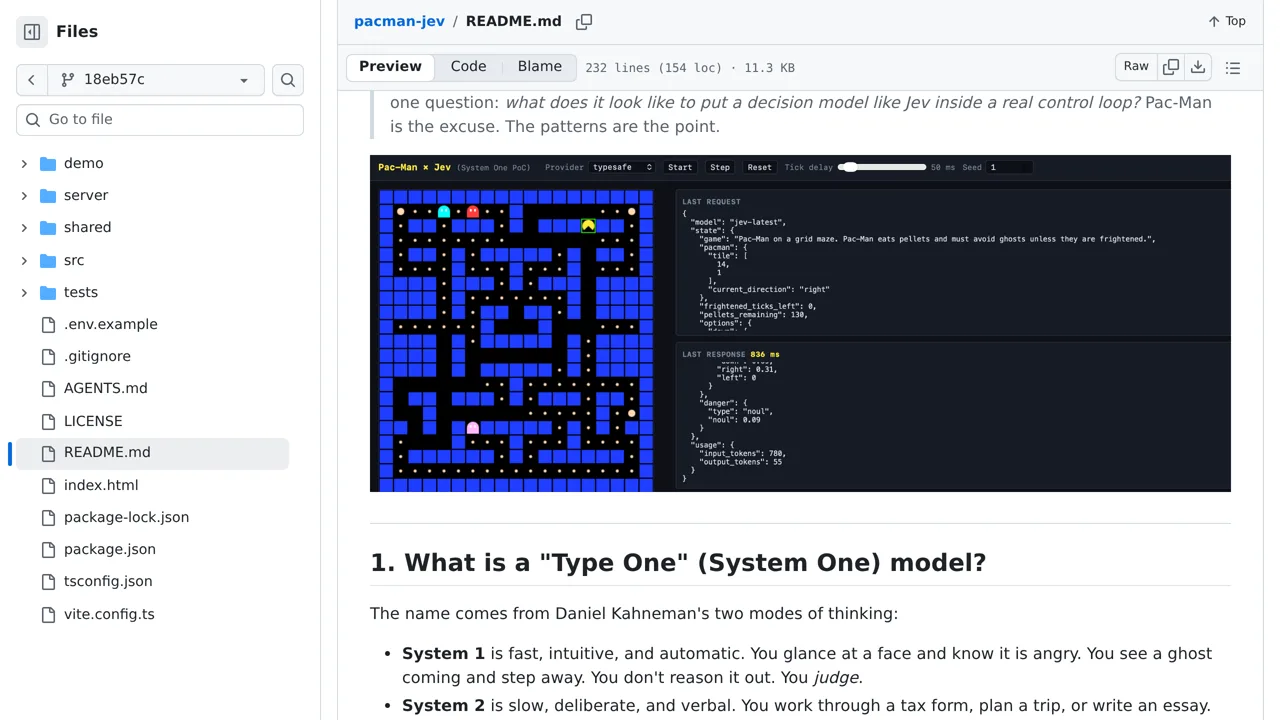Click the .env.example file icon
Viewport: 1280px width, 720px height.
pyautogui.click(x=48, y=324)
